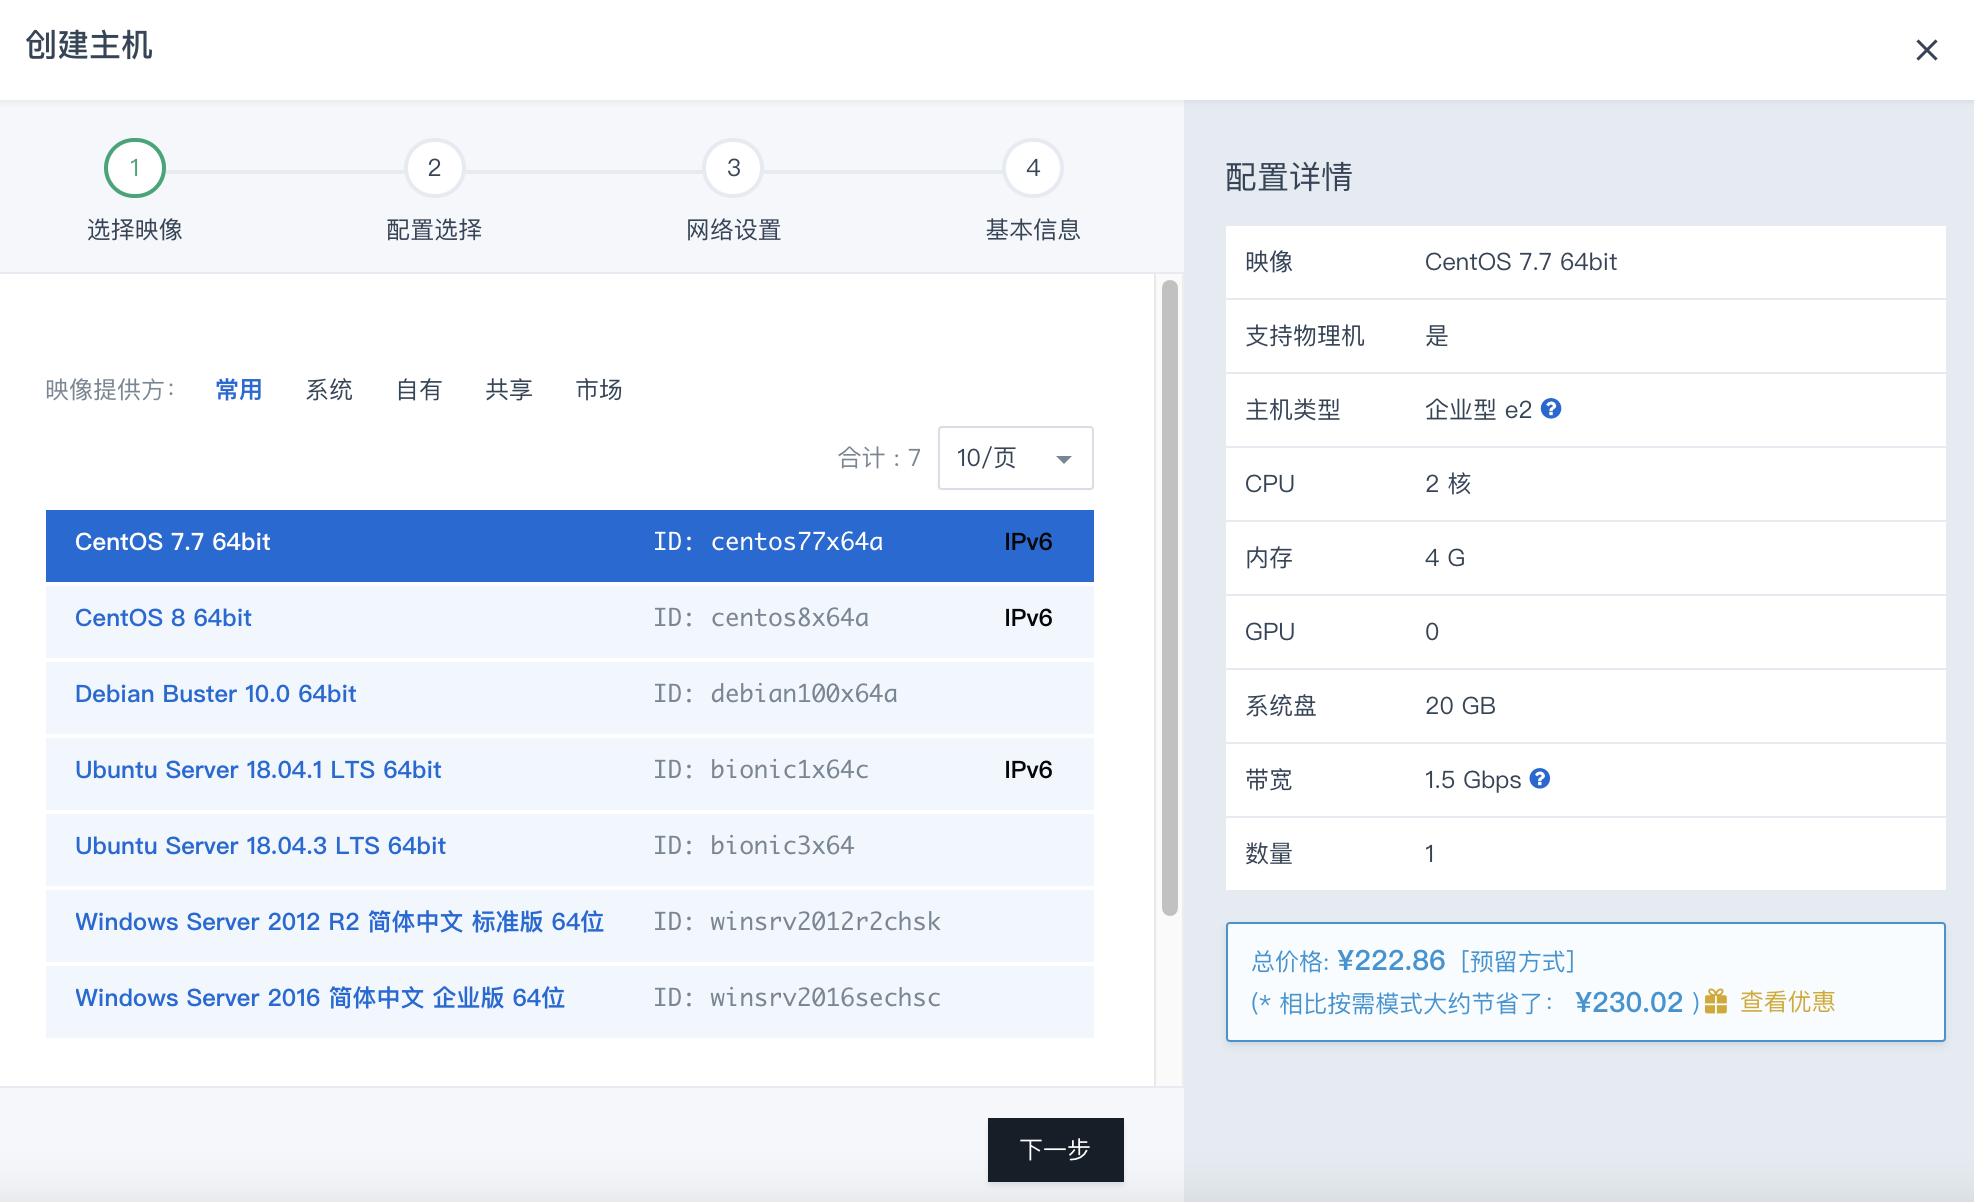The image size is (1974, 1202).
Task: Close the 创建主机 dialog
Action: (x=1926, y=50)
